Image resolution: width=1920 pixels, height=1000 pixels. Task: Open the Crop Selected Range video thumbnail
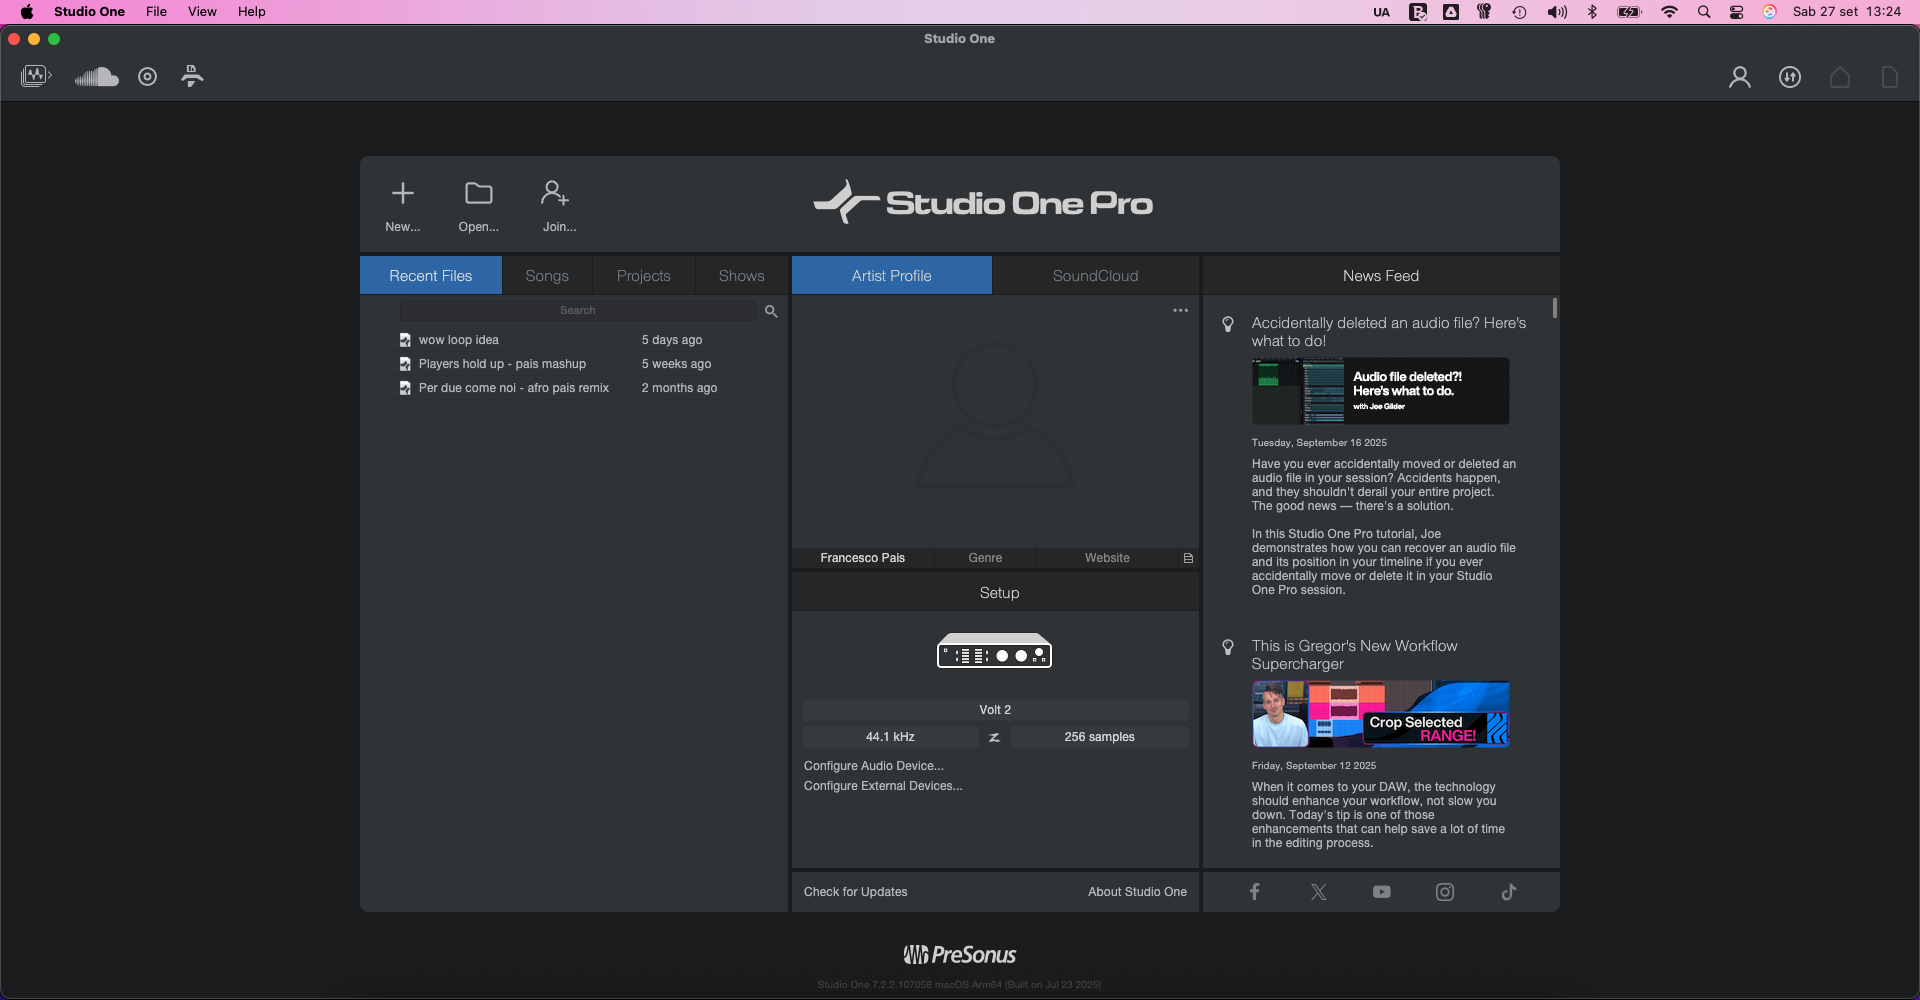[1380, 714]
